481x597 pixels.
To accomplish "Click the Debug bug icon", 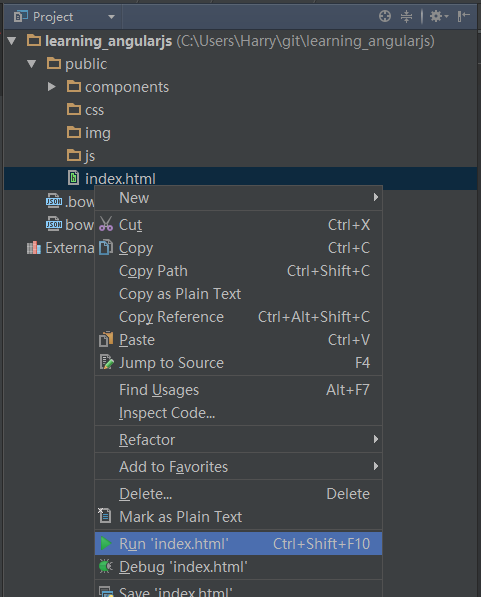I will tap(105, 566).
